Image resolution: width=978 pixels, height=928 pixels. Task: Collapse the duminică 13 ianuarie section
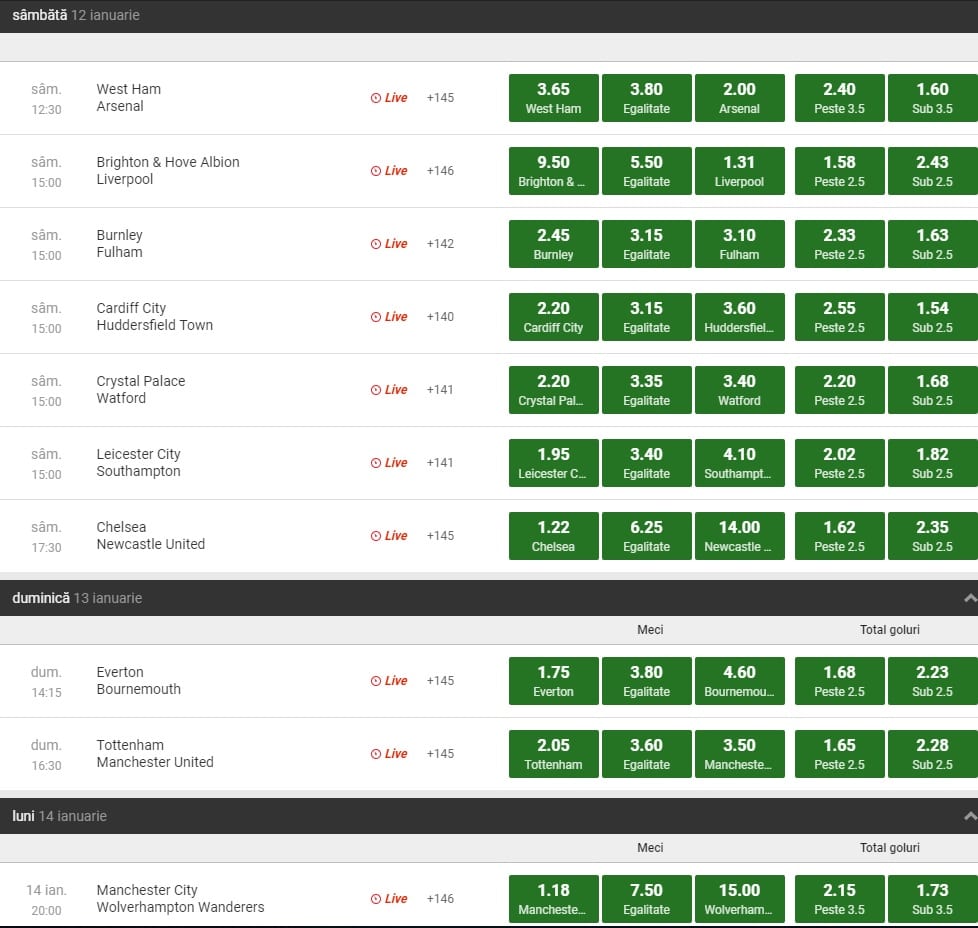pos(970,598)
